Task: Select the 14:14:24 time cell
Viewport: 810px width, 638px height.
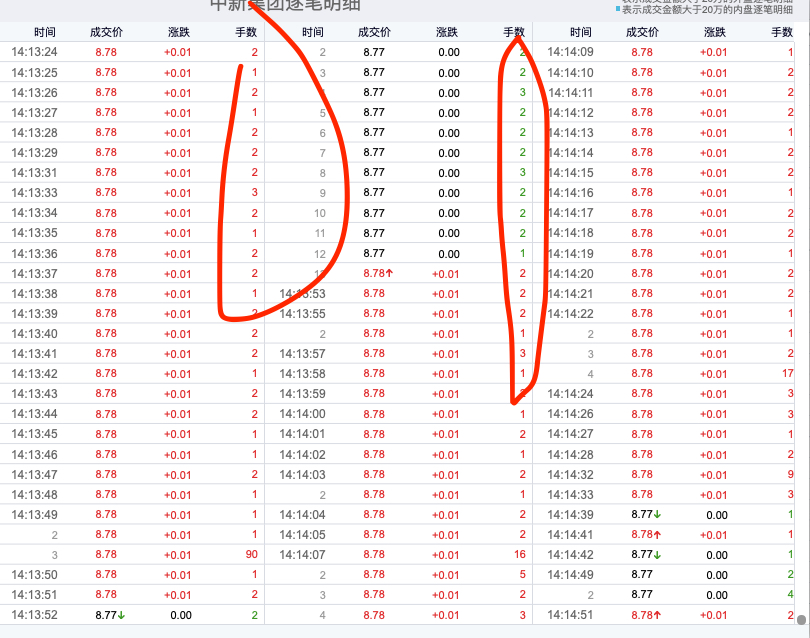Action: [570, 394]
